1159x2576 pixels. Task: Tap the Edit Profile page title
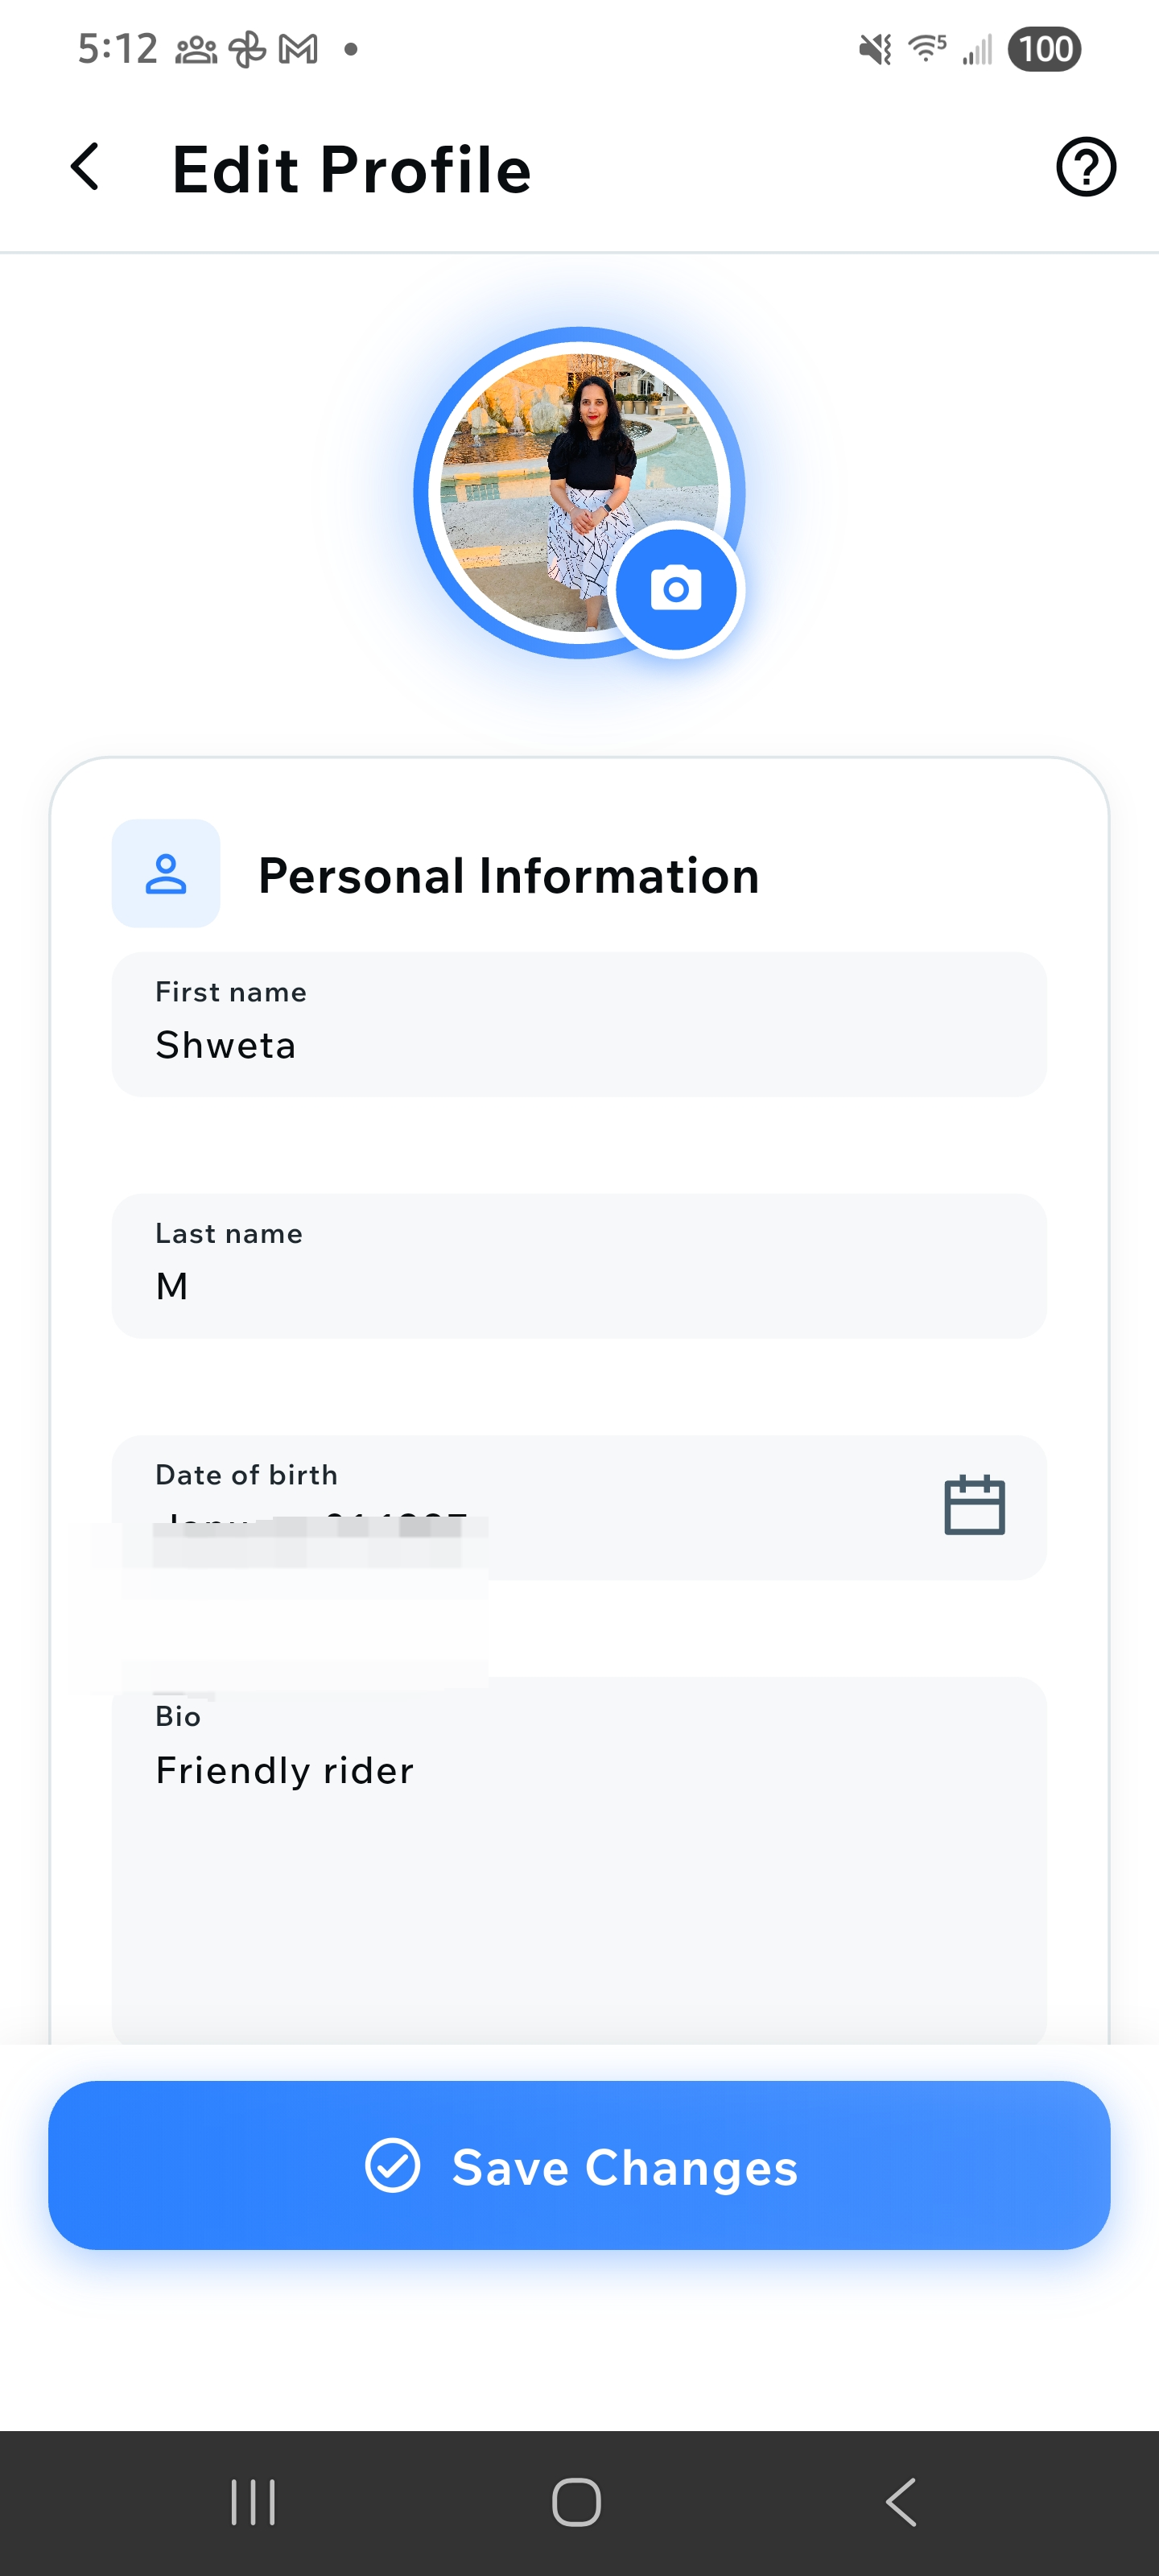(x=351, y=169)
